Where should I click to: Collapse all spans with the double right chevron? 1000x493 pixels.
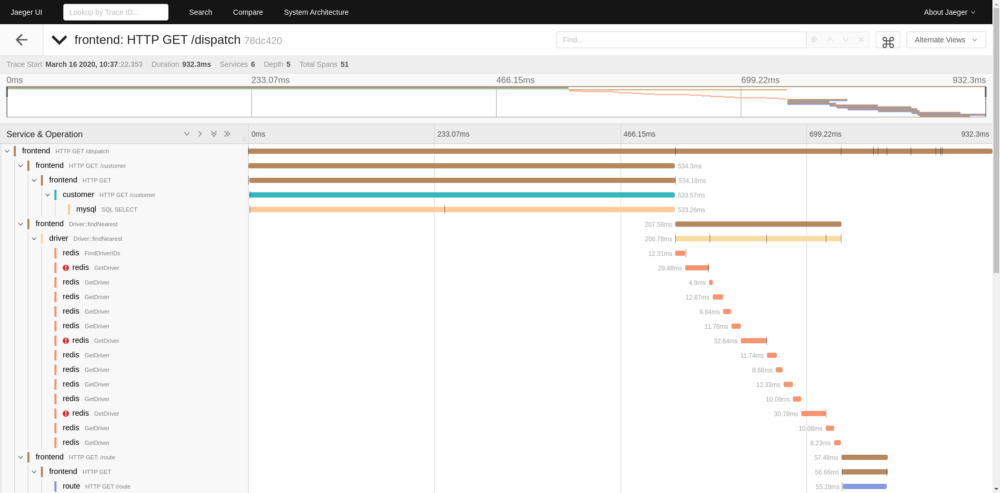click(227, 134)
